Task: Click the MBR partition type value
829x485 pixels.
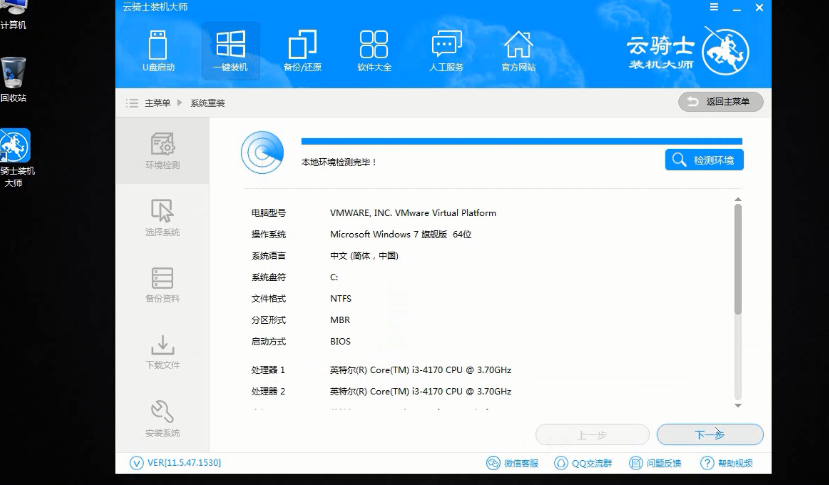Action: pos(340,320)
